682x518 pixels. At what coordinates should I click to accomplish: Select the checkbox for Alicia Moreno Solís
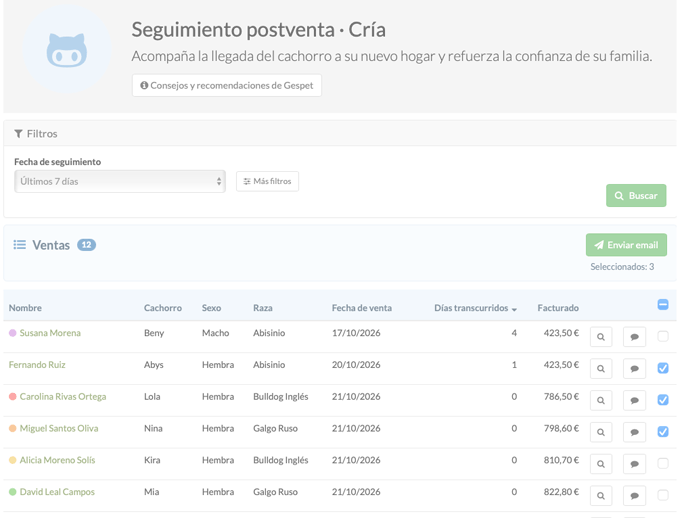click(x=663, y=463)
